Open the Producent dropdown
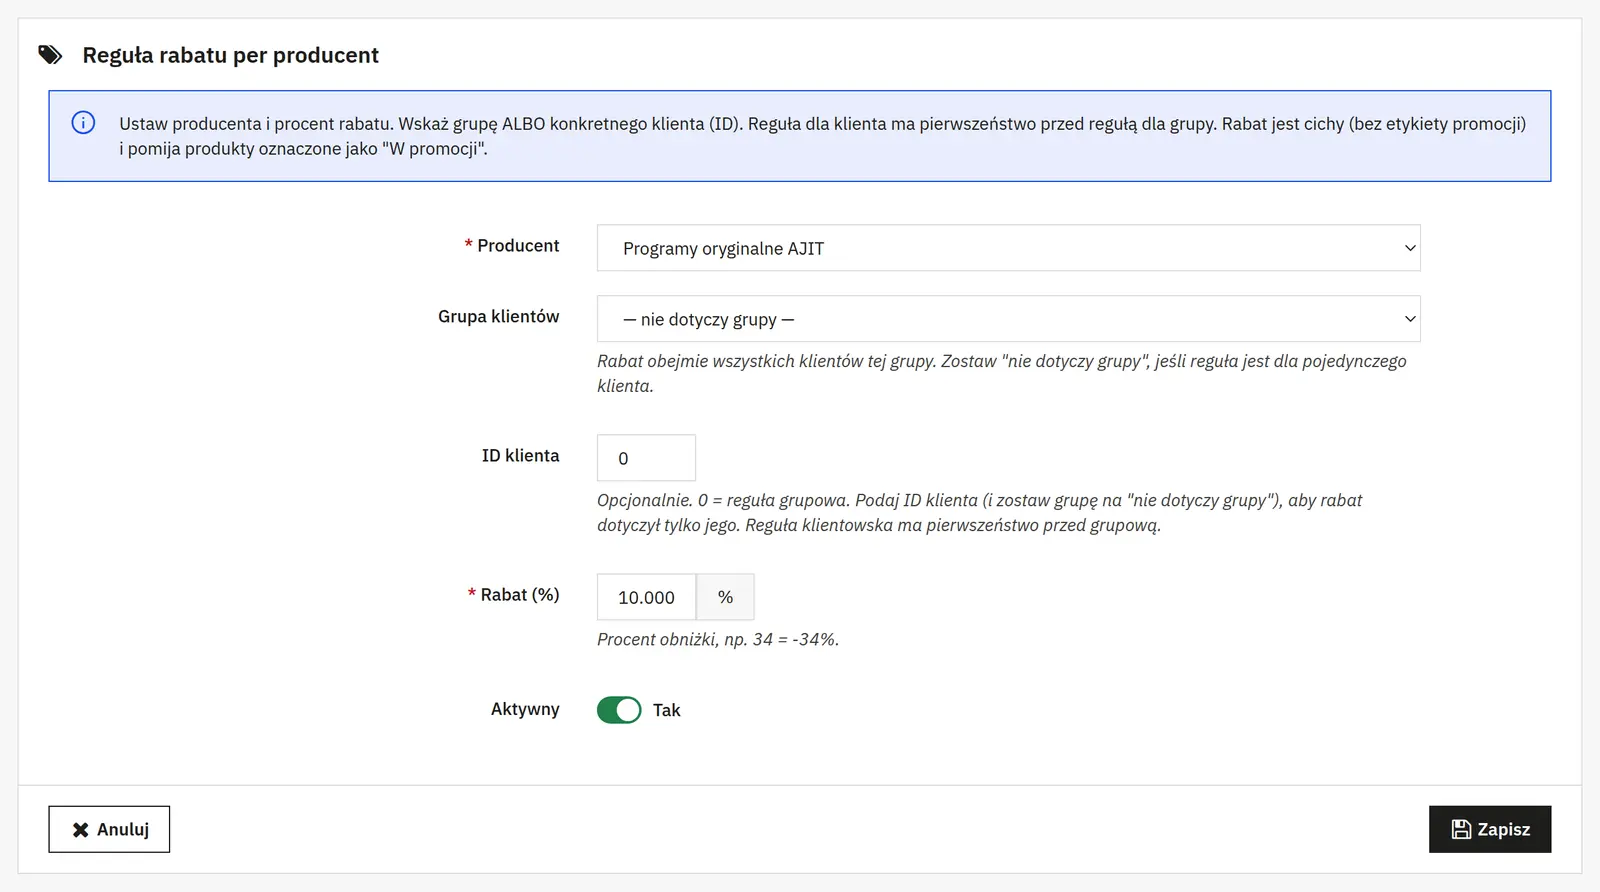The height and width of the screenshot is (892, 1600). click(1008, 248)
